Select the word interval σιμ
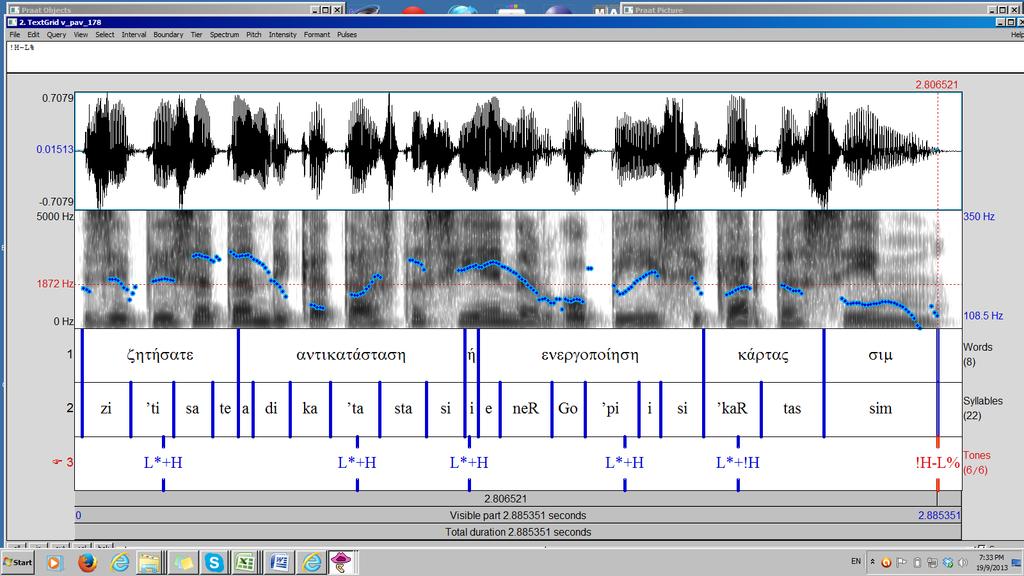1024x576 pixels. pos(880,355)
